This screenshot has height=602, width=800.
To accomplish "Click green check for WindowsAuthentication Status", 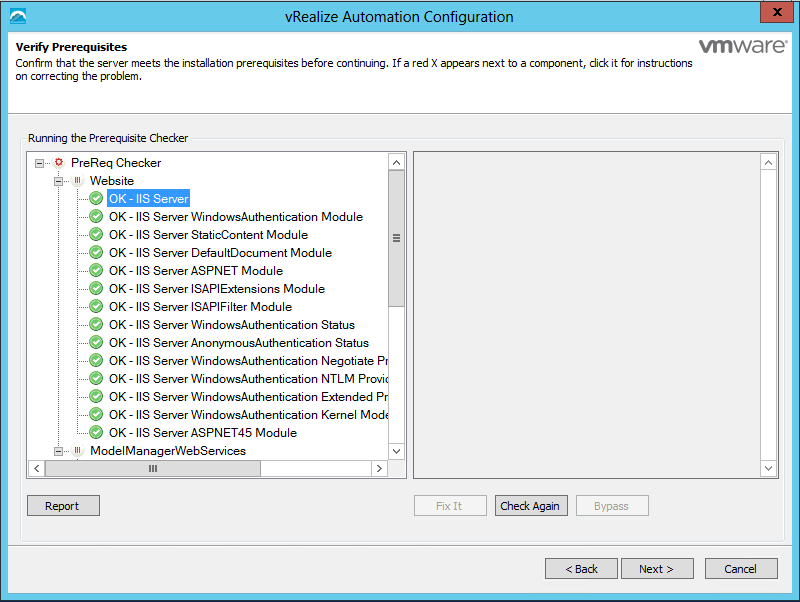I will tap(96, 324).
